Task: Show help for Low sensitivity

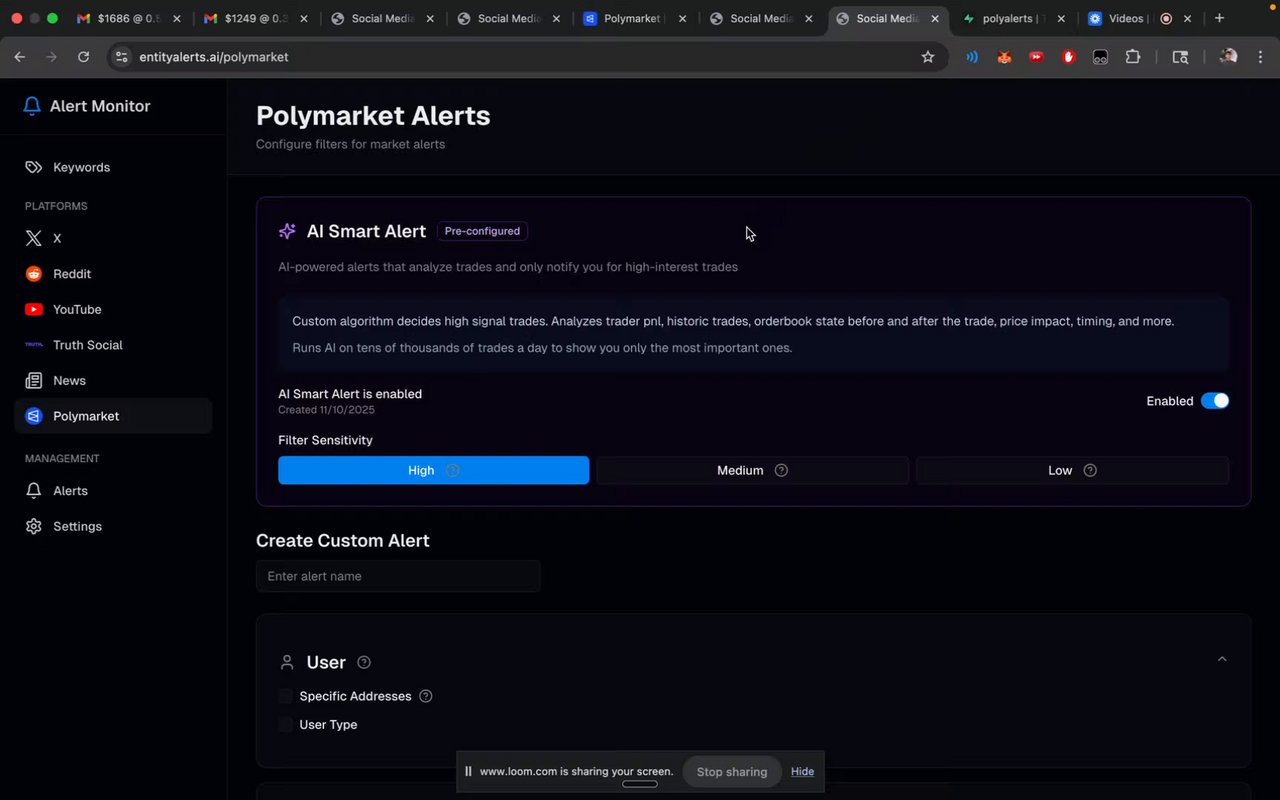Action: (x=1090, y=470)
